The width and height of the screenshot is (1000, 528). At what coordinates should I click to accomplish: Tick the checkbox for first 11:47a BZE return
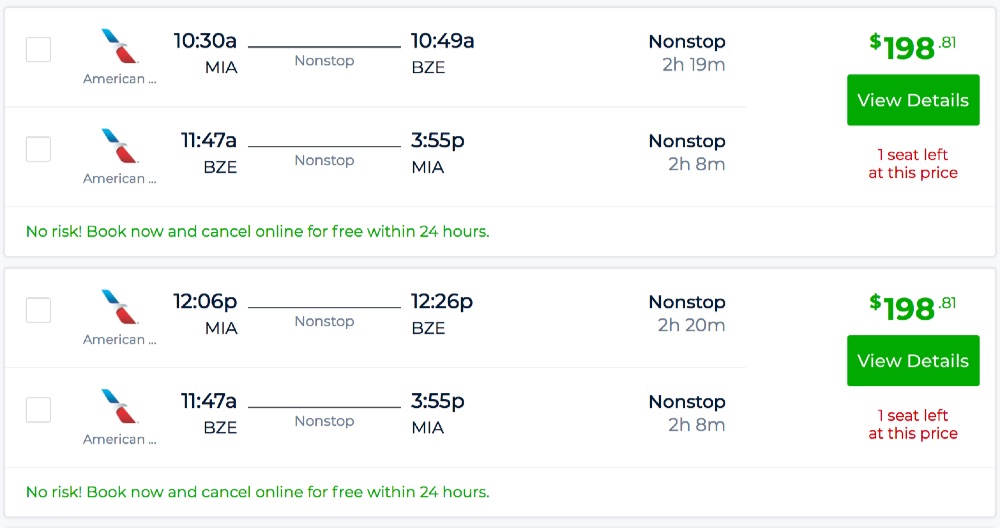point(38,149)
